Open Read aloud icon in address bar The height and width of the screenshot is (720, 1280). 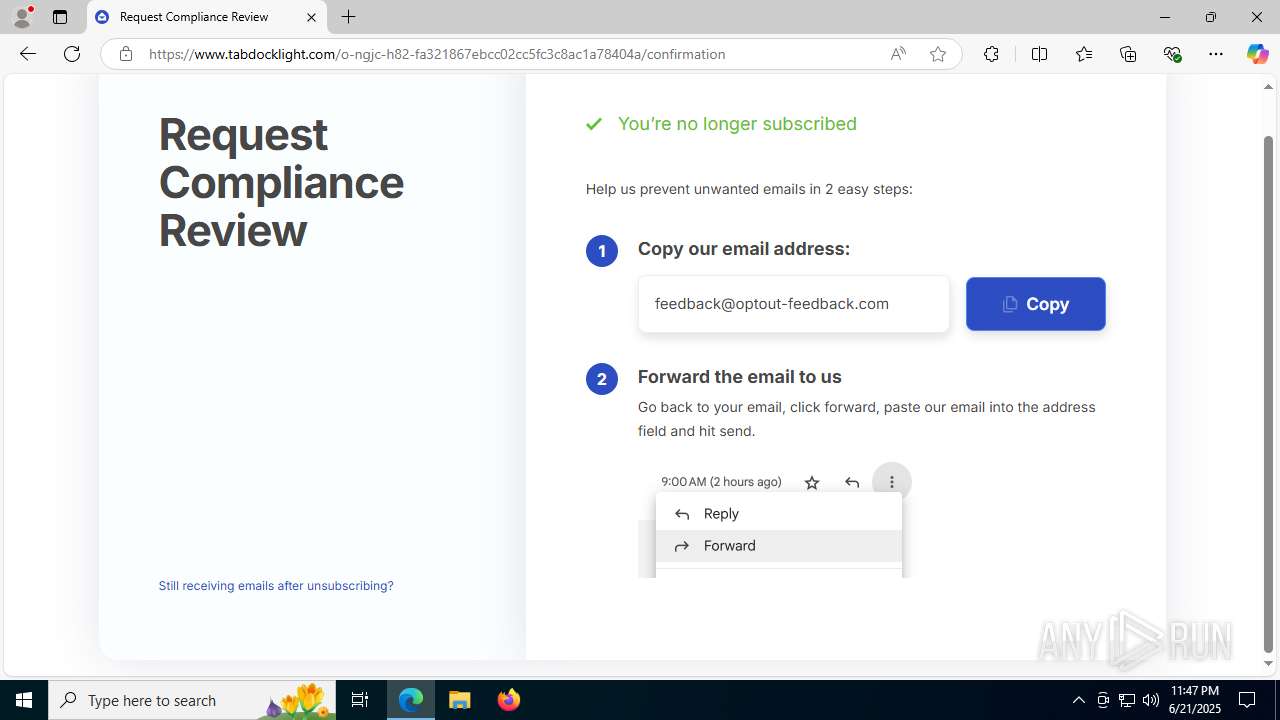click(x=898, y=54)
